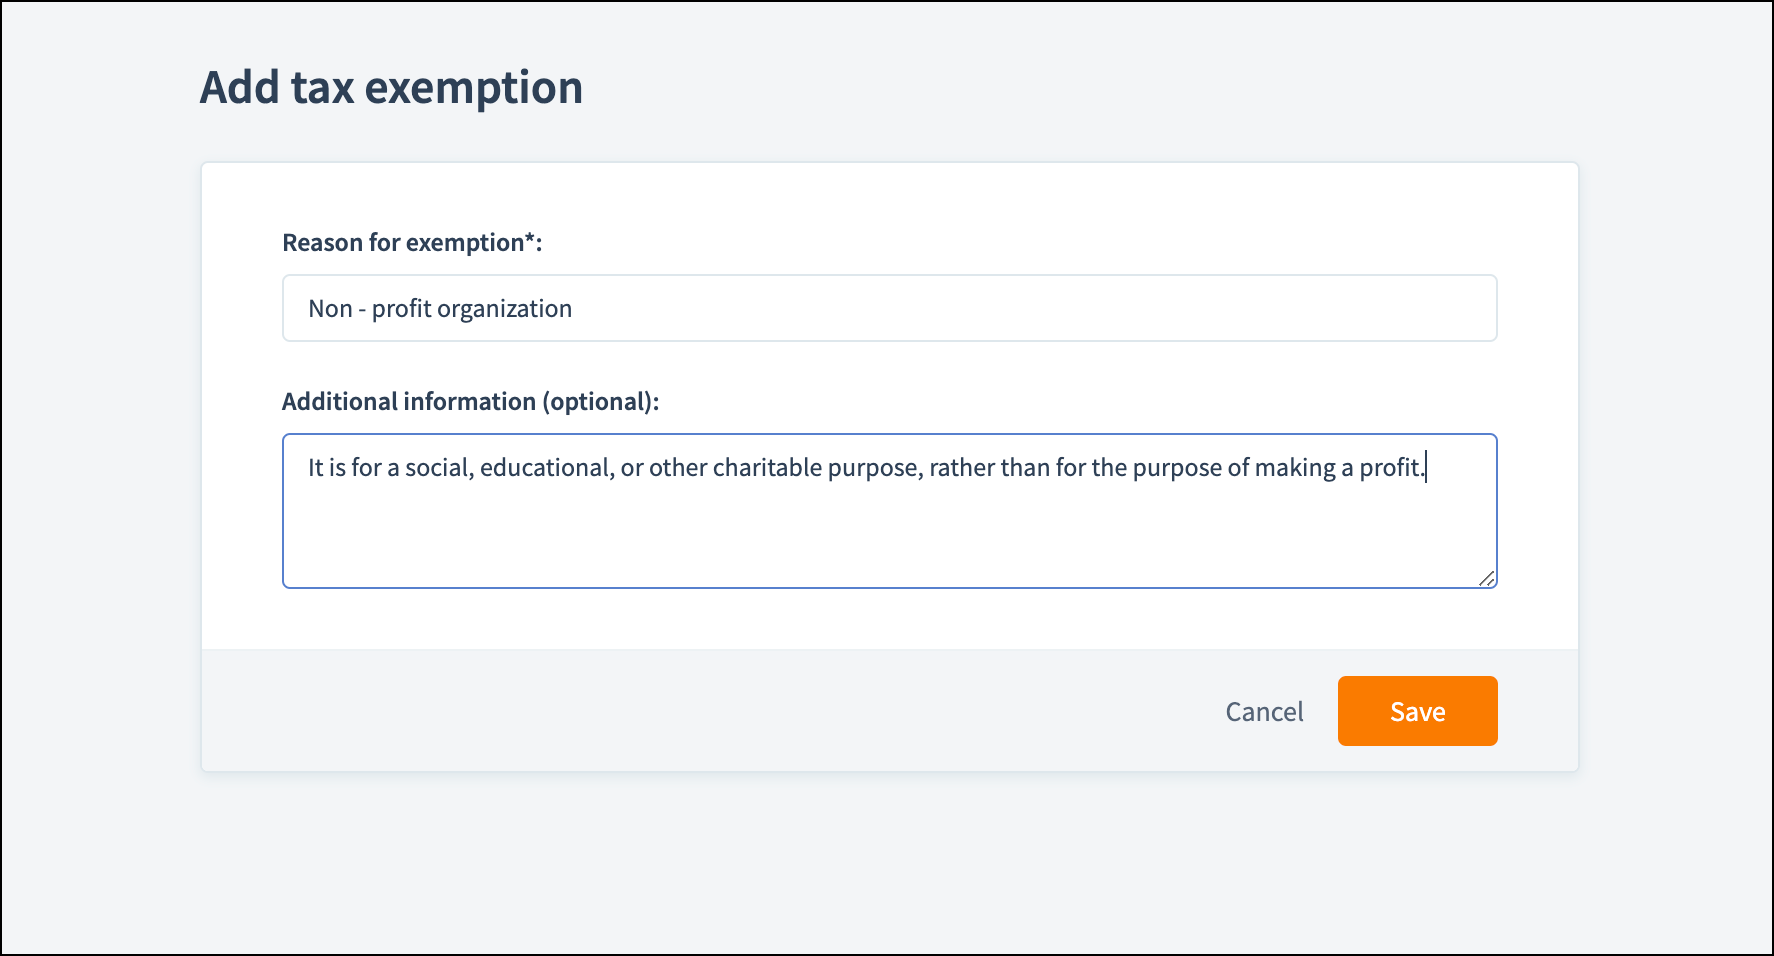Grab the textarea resize handle
Screen dimensions: 1774x956
1486,578
